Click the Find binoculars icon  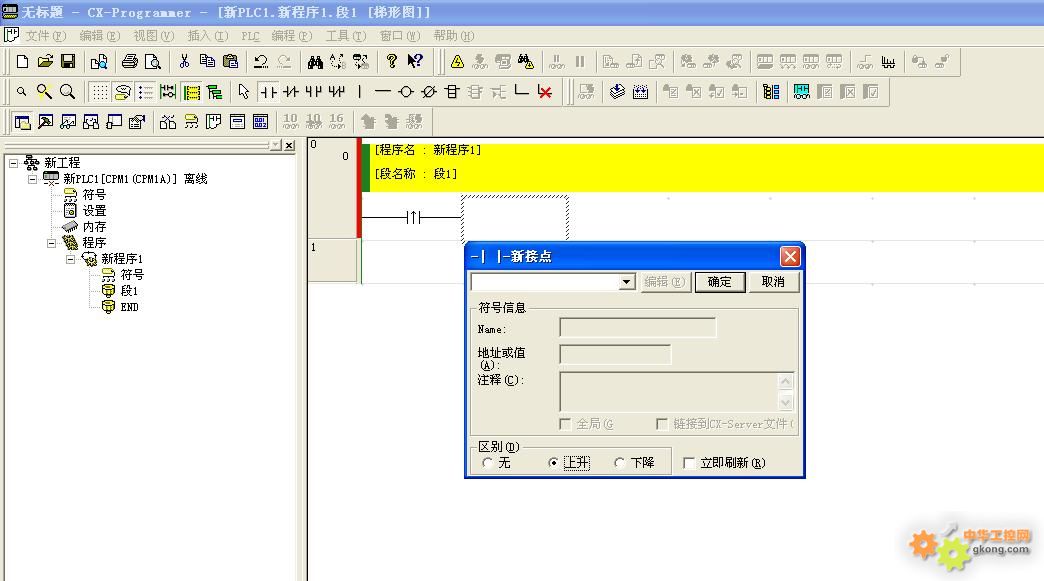coord(315,62)
